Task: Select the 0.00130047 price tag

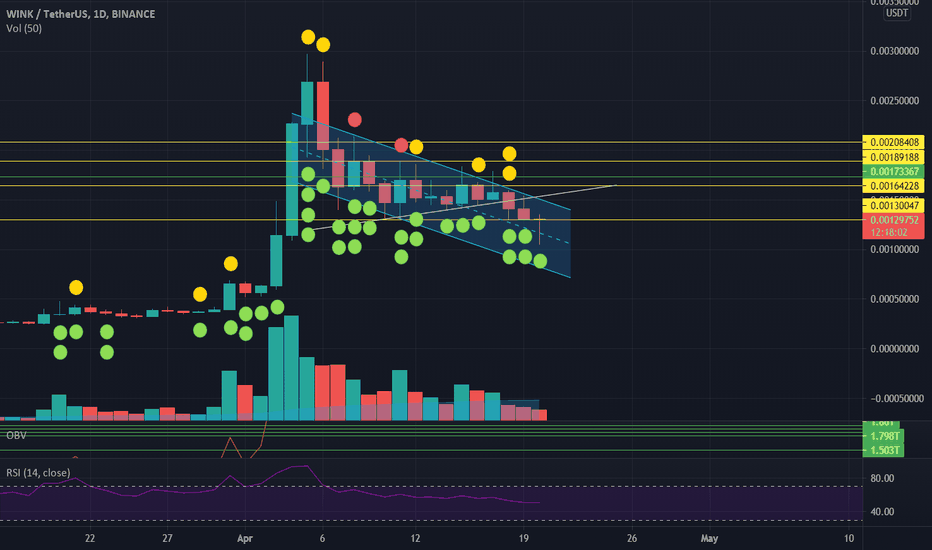Action: click(x=893, y=206)
